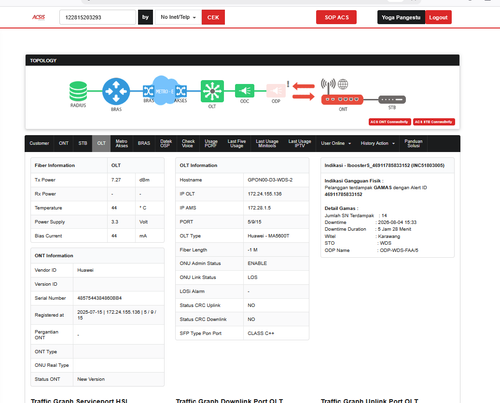Click the Registered at value 2025-07-15
500x403 pixels.
click(x=90, y=312)
